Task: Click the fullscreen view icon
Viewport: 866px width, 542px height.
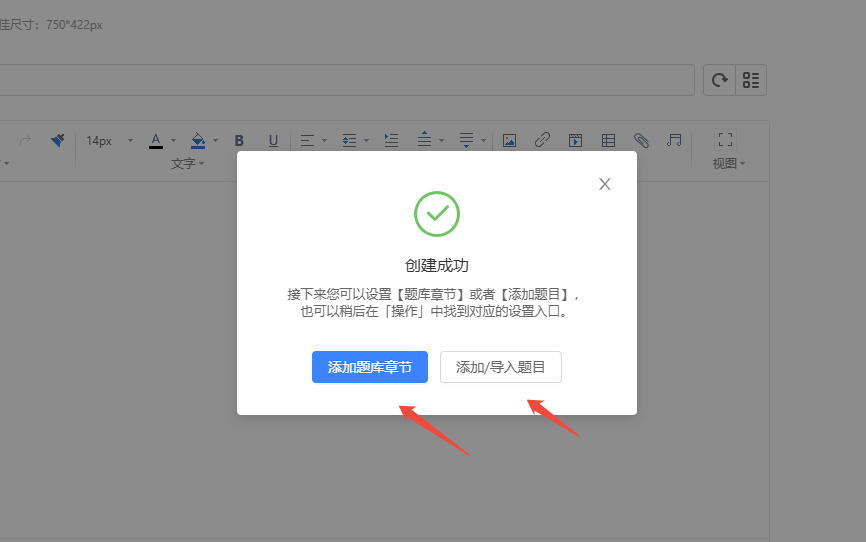Action: [726, 140]
